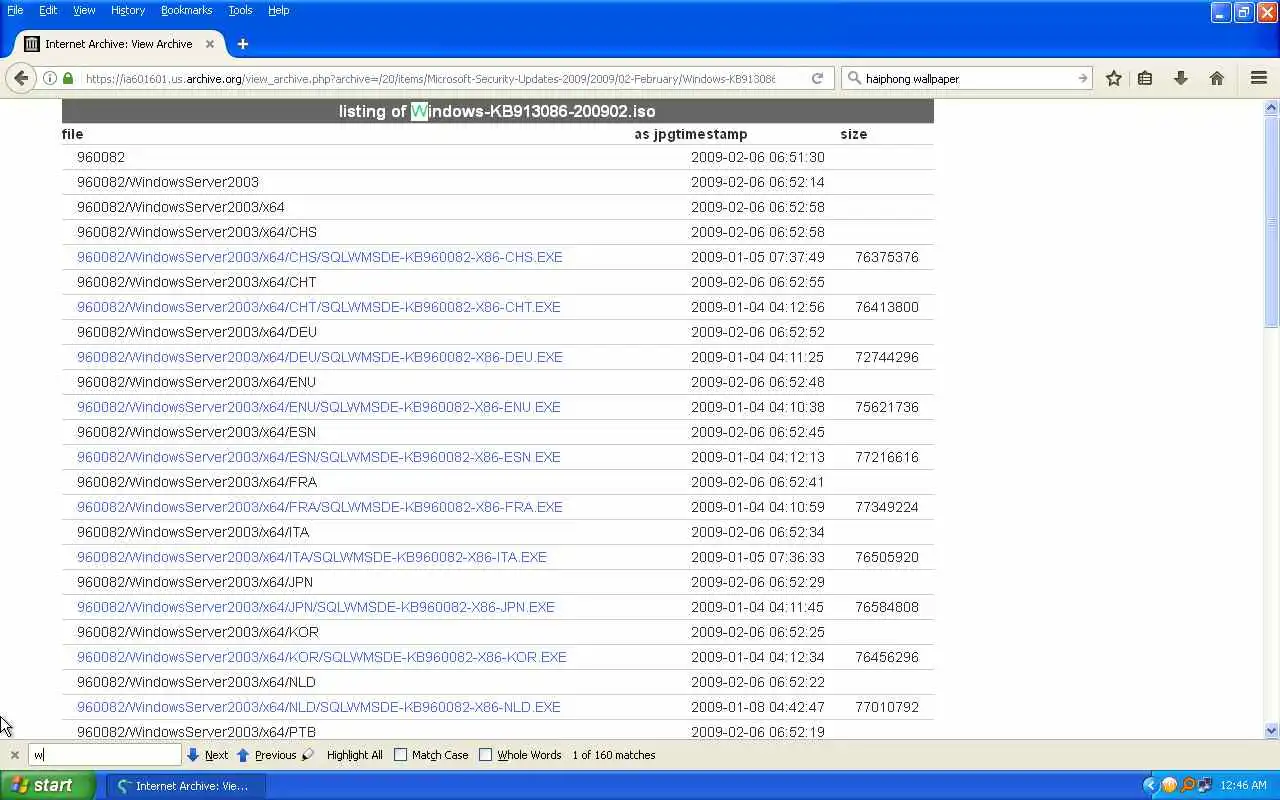The height and width of the screenshot is (800, 1280).
Task: Go to the Home page icon
Action: point(1216,78)
